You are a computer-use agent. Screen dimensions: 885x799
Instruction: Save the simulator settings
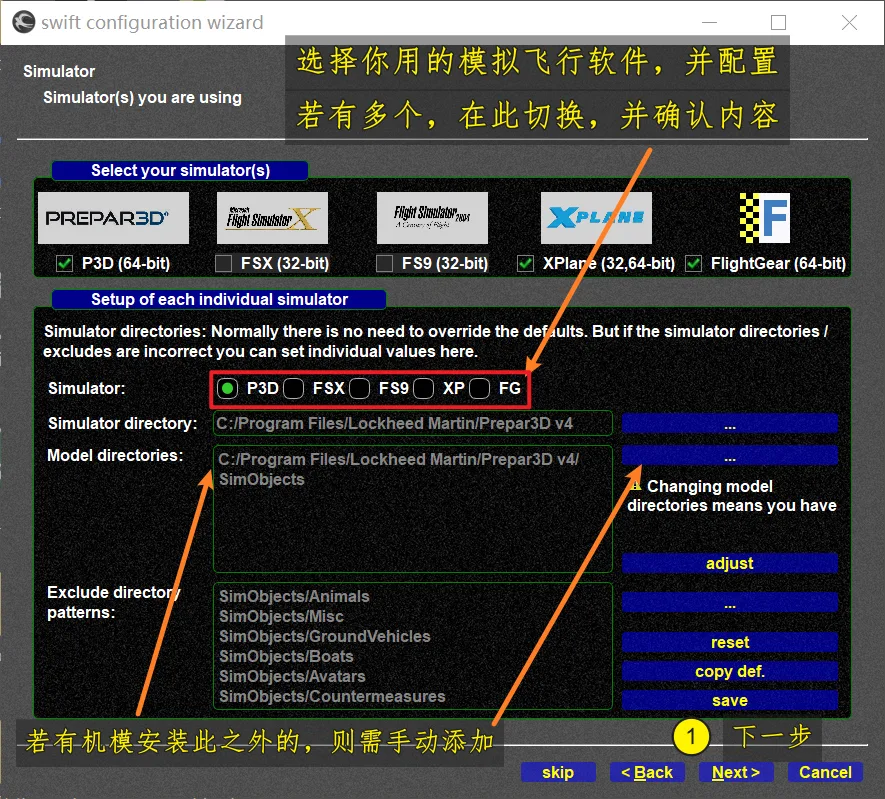click(x=730, y=700)
